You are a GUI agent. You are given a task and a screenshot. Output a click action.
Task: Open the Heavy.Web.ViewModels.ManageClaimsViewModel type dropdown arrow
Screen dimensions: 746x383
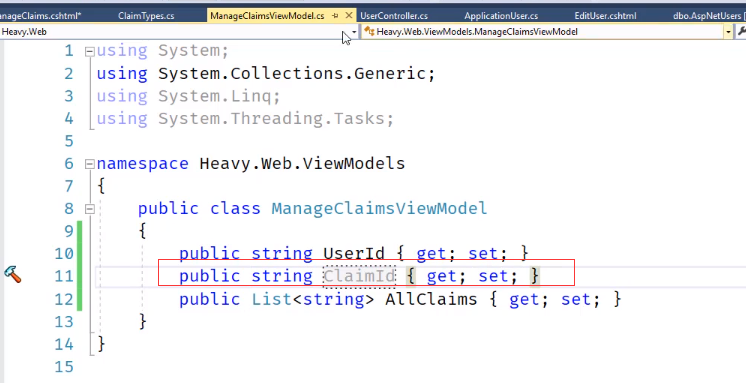tap(728, 32)
